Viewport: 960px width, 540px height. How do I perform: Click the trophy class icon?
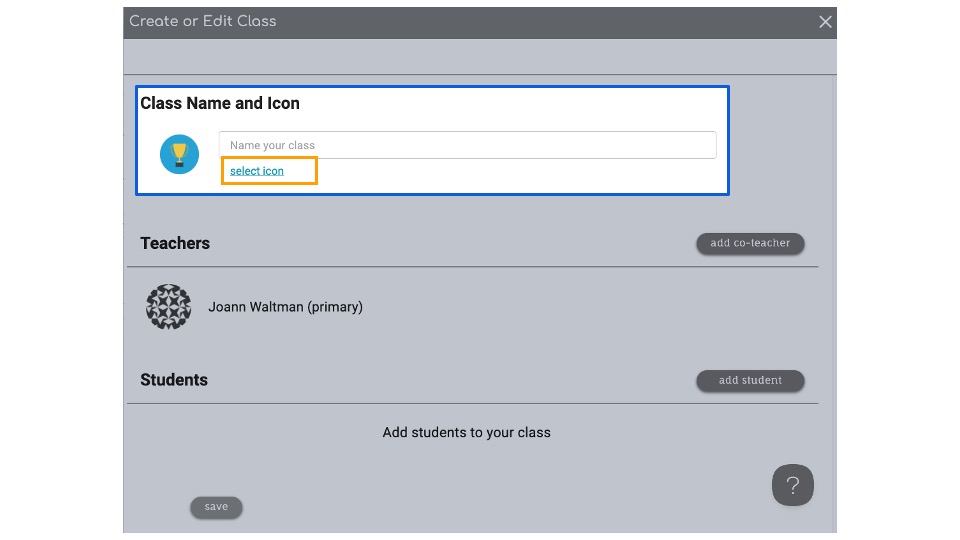click(180, 154)
